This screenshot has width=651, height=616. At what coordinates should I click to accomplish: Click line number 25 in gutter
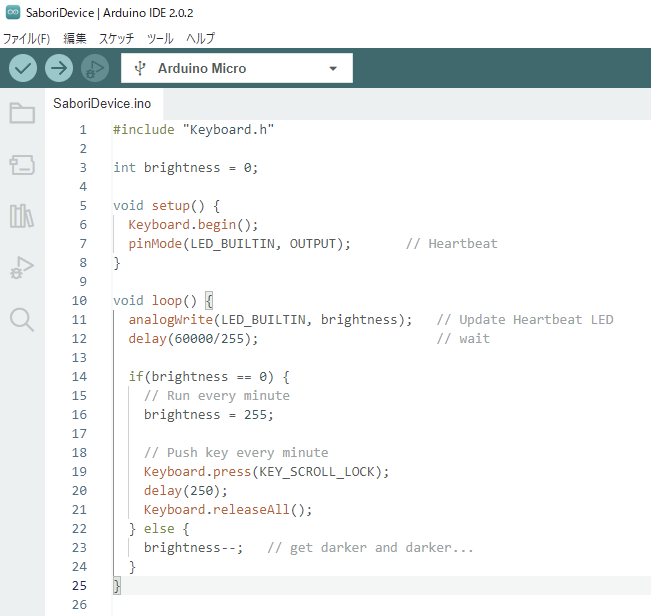pos(79,586)
